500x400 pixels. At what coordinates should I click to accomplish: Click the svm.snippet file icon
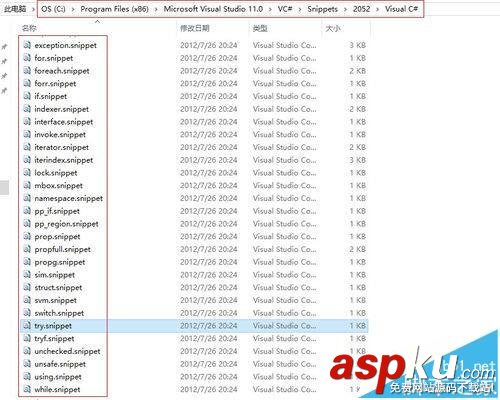point(27,300)
